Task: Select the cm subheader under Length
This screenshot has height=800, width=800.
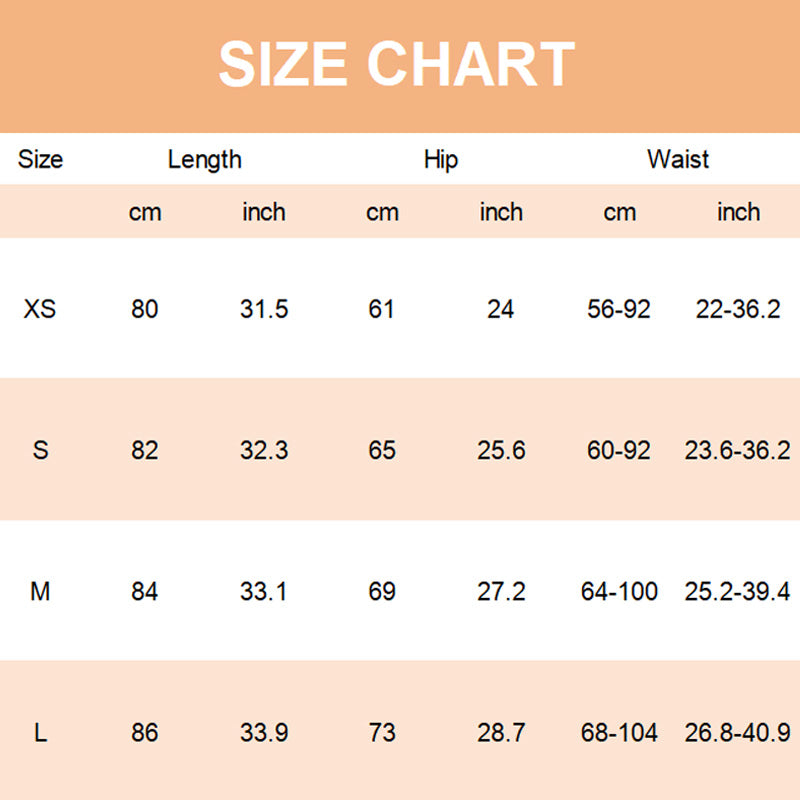Action: click(x=145, y=212)
